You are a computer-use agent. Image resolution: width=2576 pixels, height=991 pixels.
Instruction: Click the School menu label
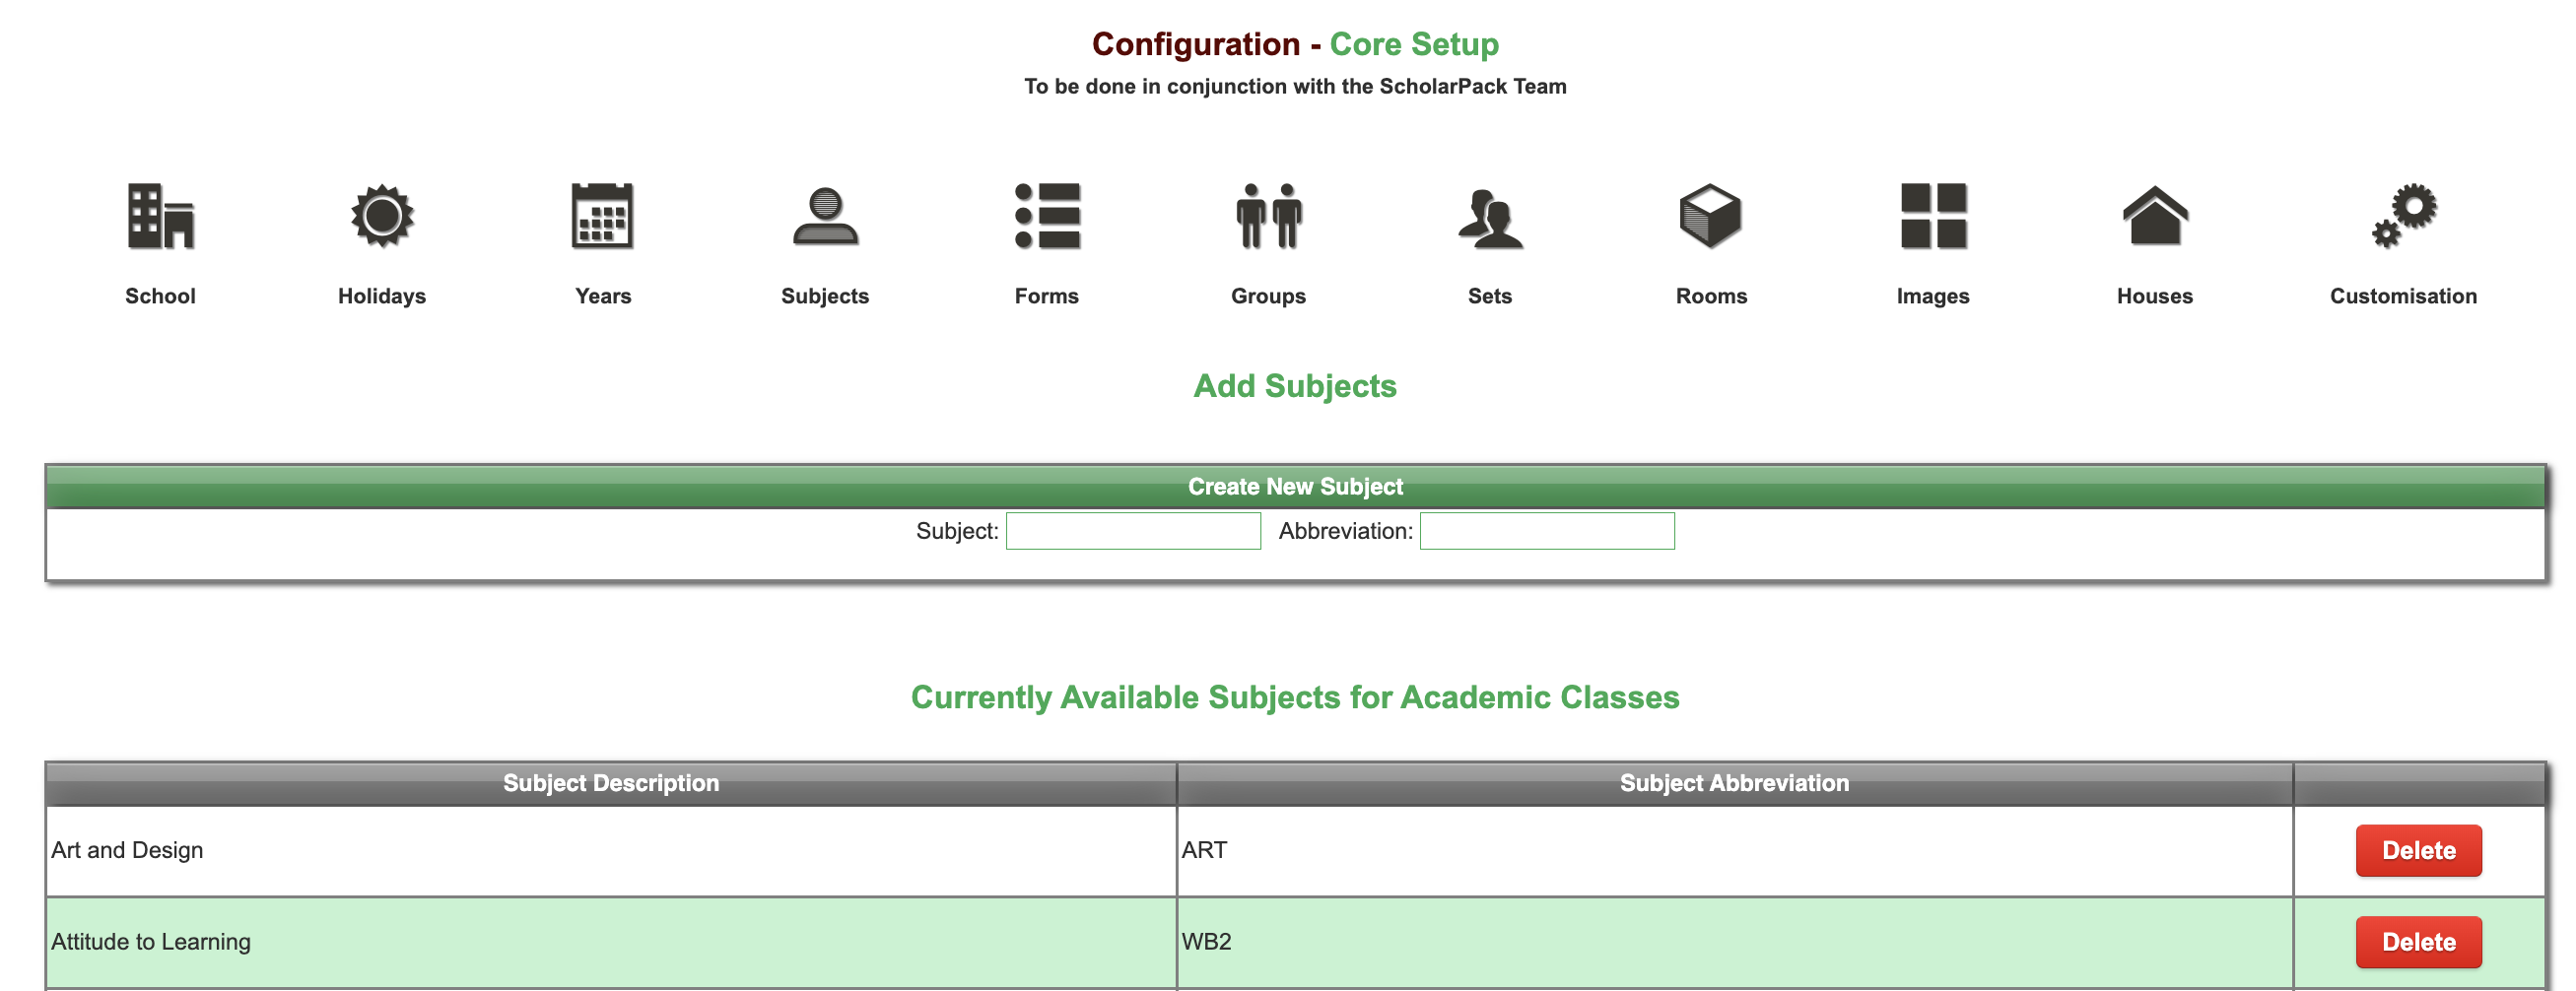coord(160,296)
